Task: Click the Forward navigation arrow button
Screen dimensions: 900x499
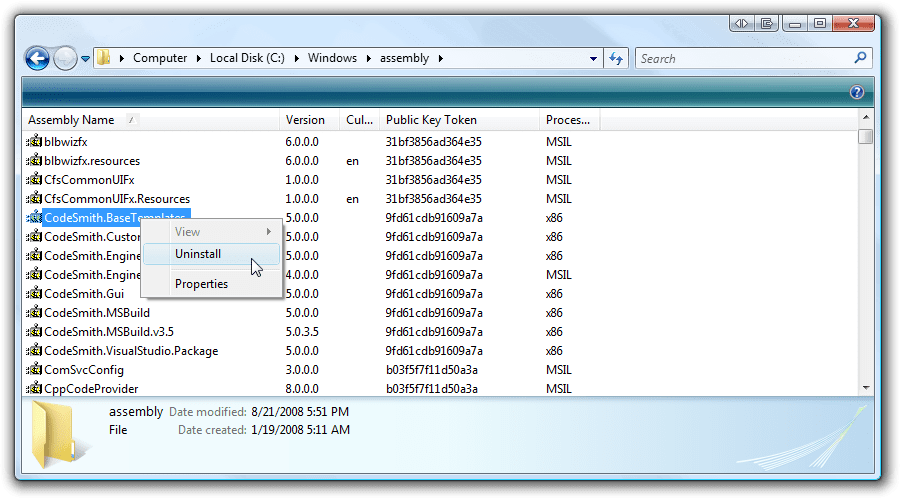Action: click(x=65, y=59)
